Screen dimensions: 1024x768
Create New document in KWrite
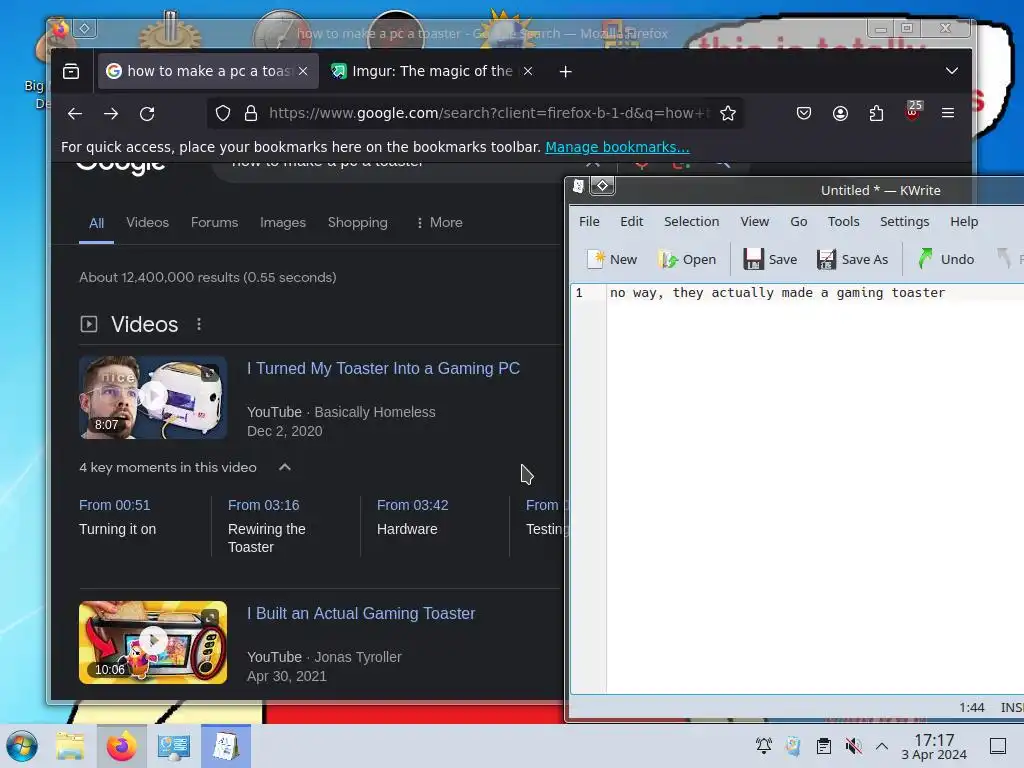coord(612,260)
